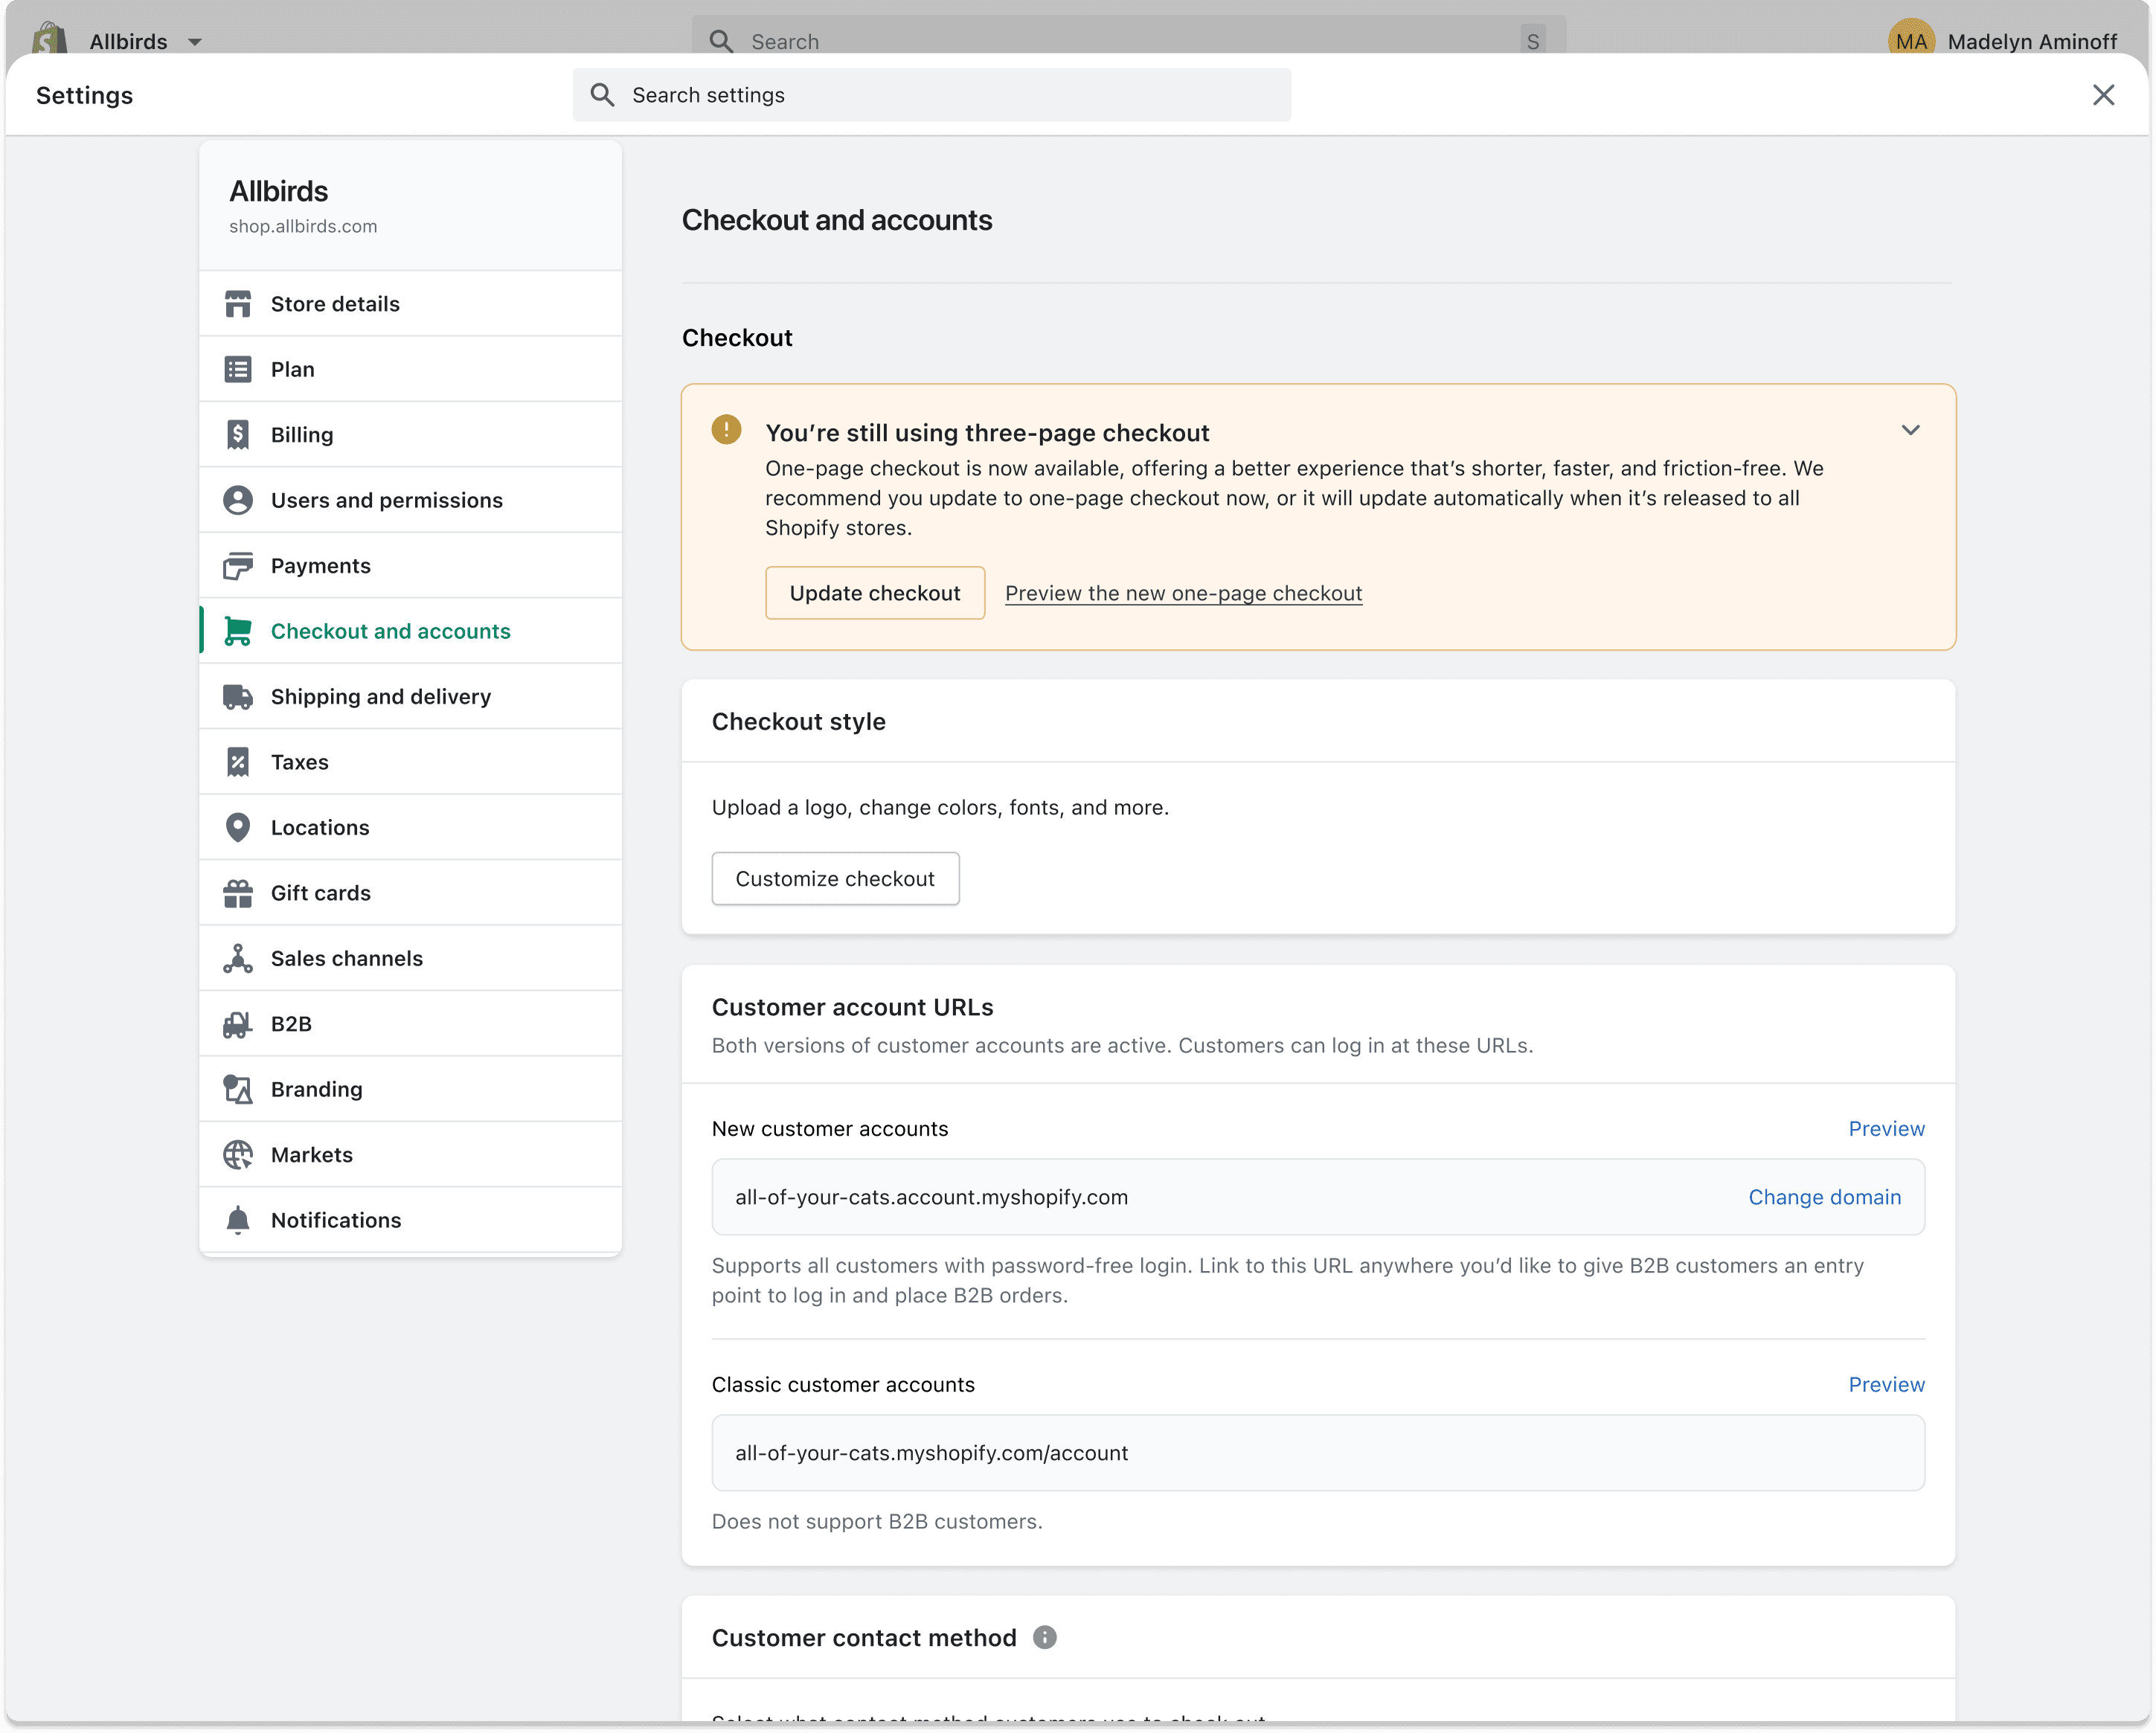The image size is (2156, 1733).
Task: Click the Change domain link
Action: 1825,1198
